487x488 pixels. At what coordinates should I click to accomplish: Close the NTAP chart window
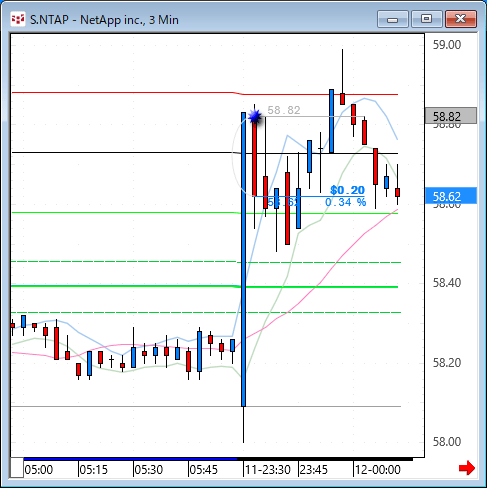click(x=461, y=19)
